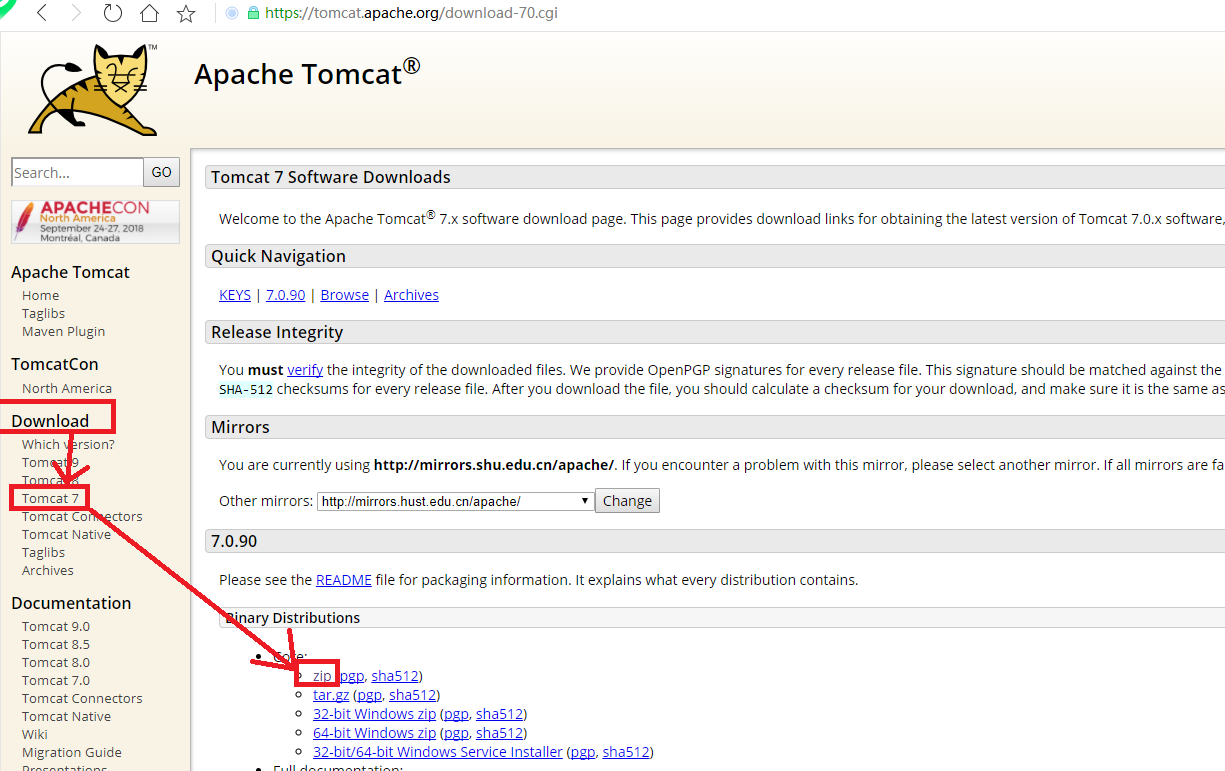Click the Documentation sidebar heading
This screenshot has width=1225, height=771.
(71, 603)
